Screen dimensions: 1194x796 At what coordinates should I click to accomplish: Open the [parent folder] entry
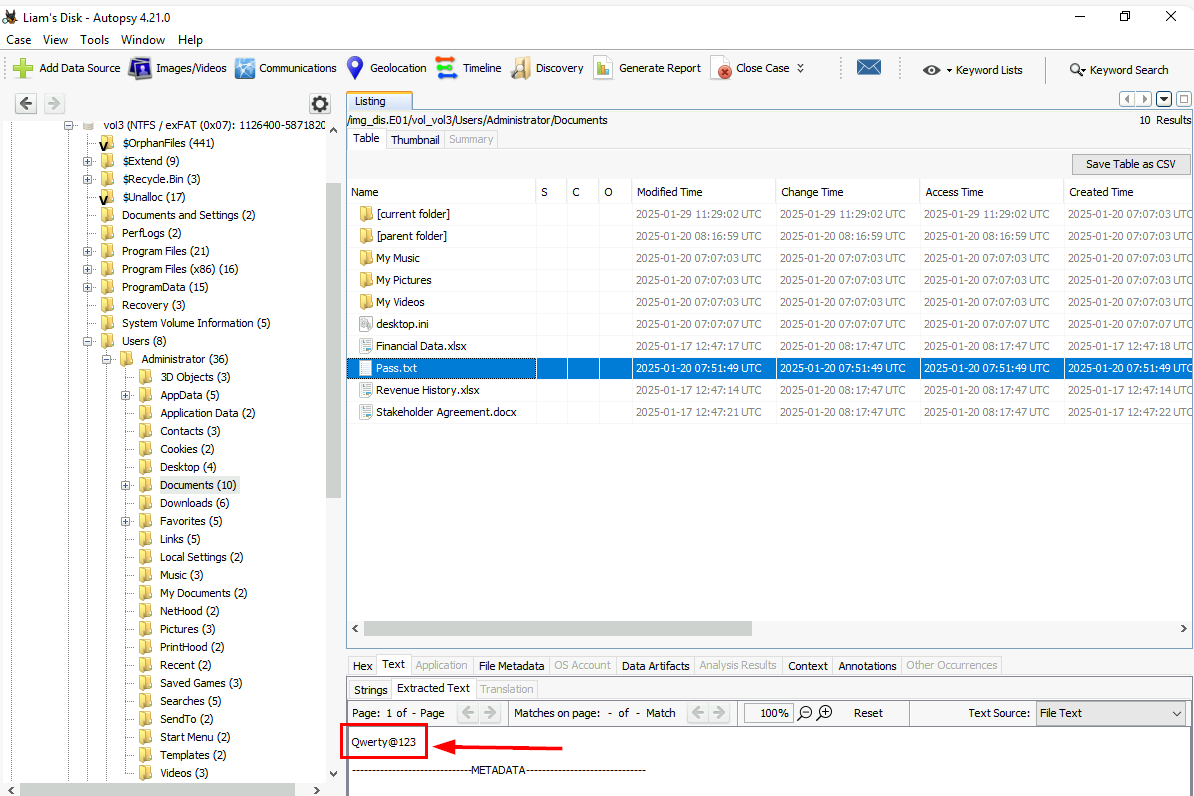[x=411, y=236]
